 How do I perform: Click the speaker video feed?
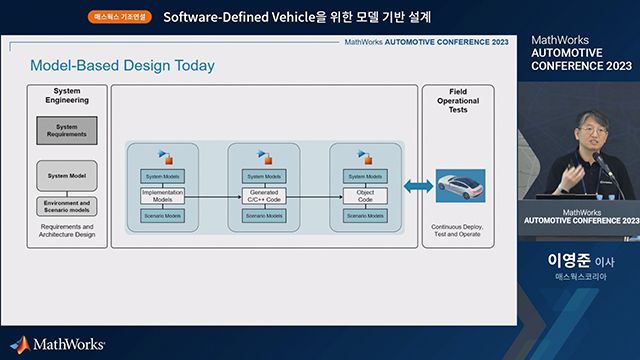coord(579,161)
